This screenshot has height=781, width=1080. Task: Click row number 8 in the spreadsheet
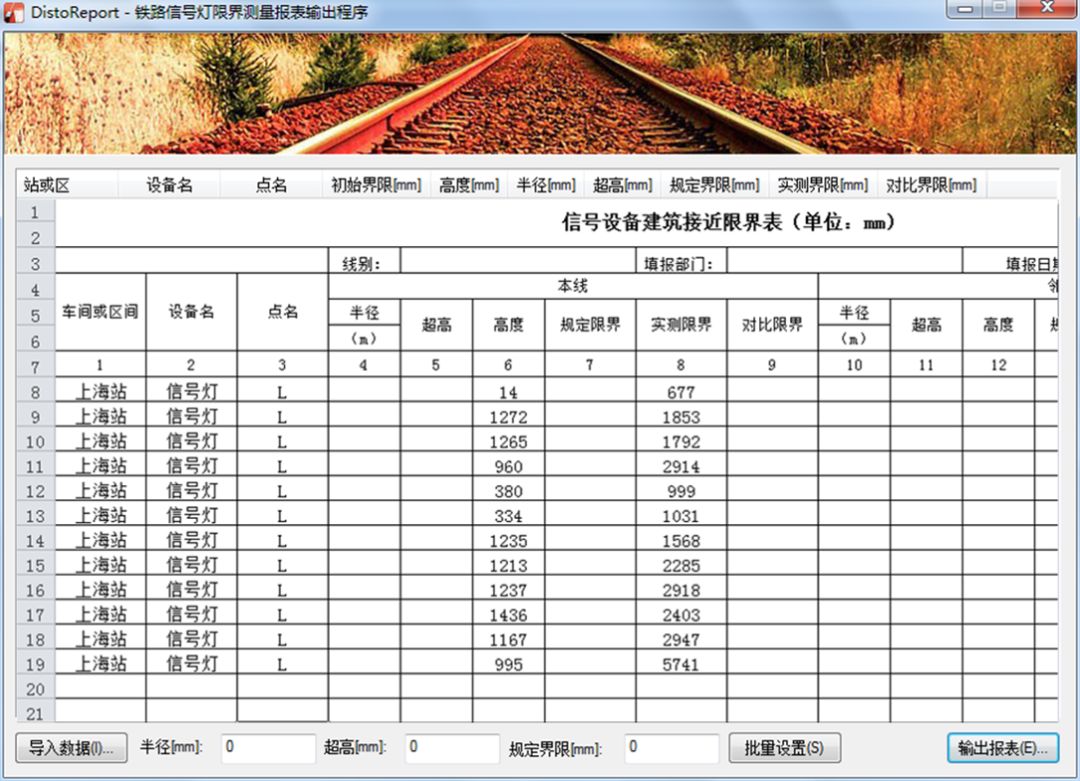[x=34, y=391]
